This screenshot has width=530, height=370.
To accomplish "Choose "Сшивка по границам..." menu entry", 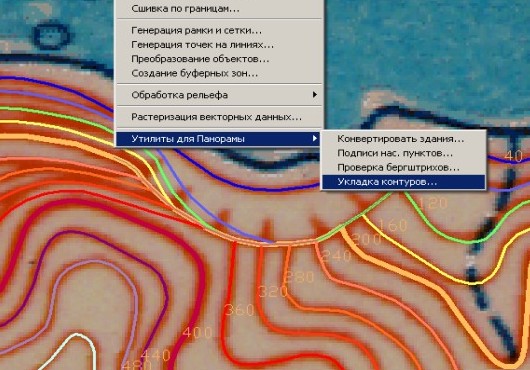I will (x=220, y=8).
